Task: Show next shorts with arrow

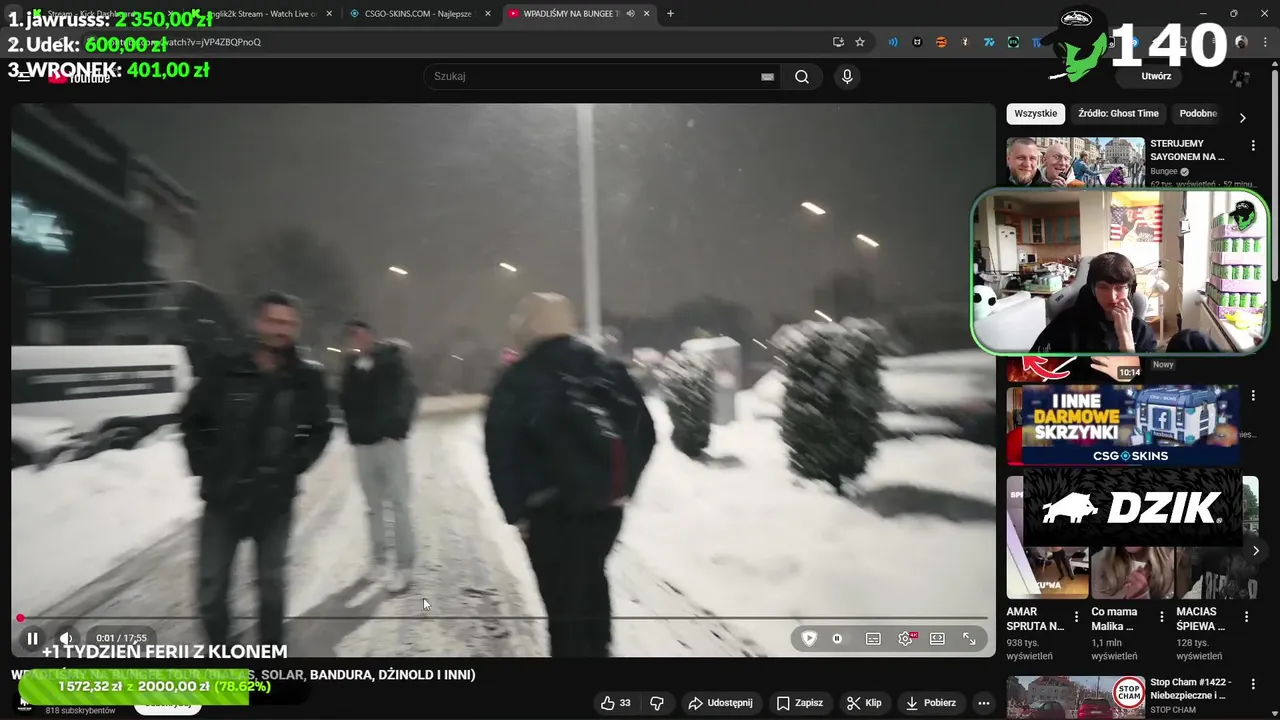Action: coord(1255,550)
